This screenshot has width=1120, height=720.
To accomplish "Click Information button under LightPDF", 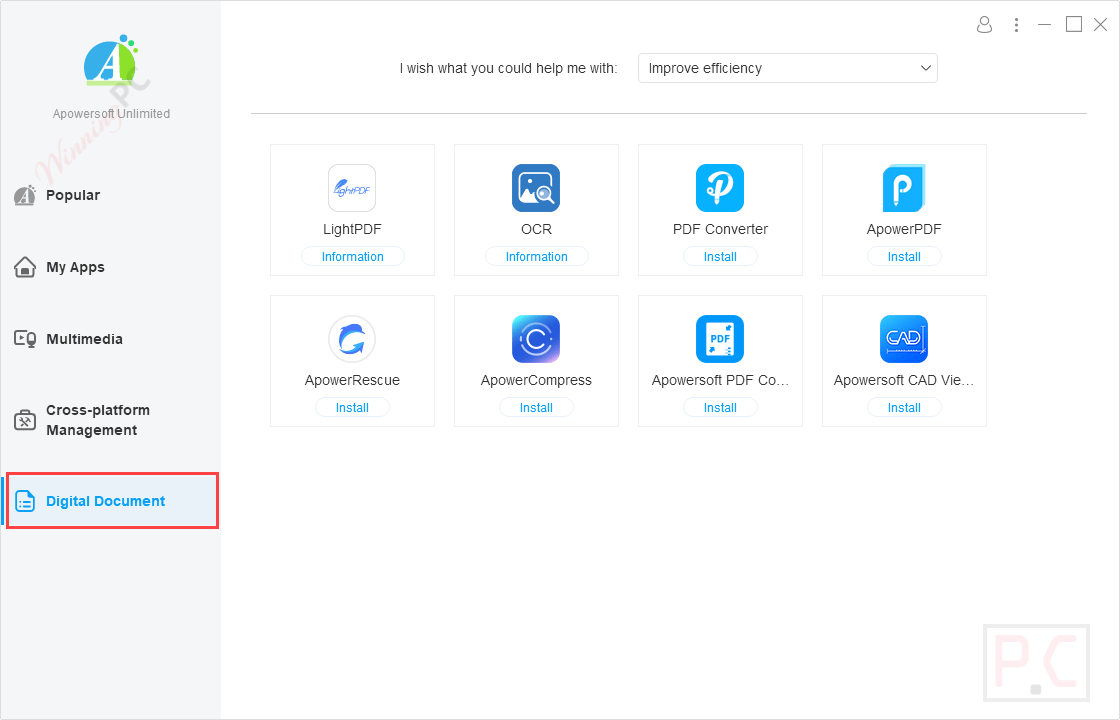I will pos(352,257).
